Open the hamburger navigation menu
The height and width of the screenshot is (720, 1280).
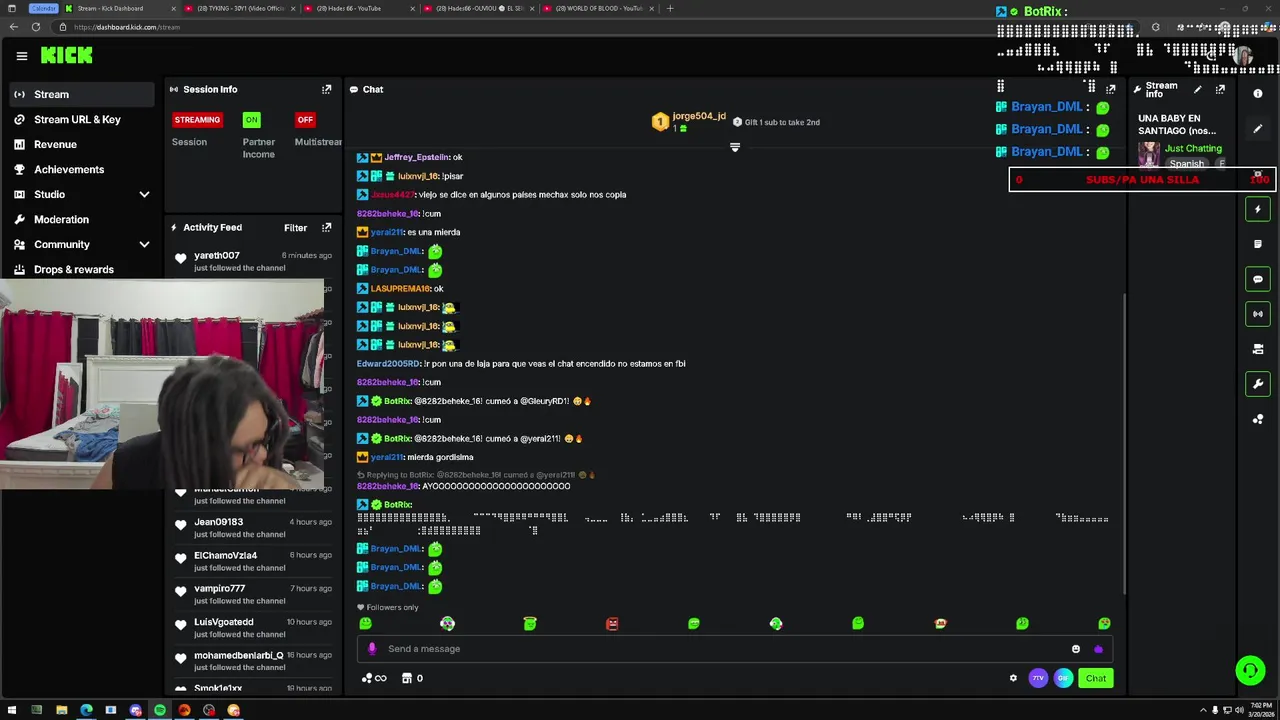point(21,56)
